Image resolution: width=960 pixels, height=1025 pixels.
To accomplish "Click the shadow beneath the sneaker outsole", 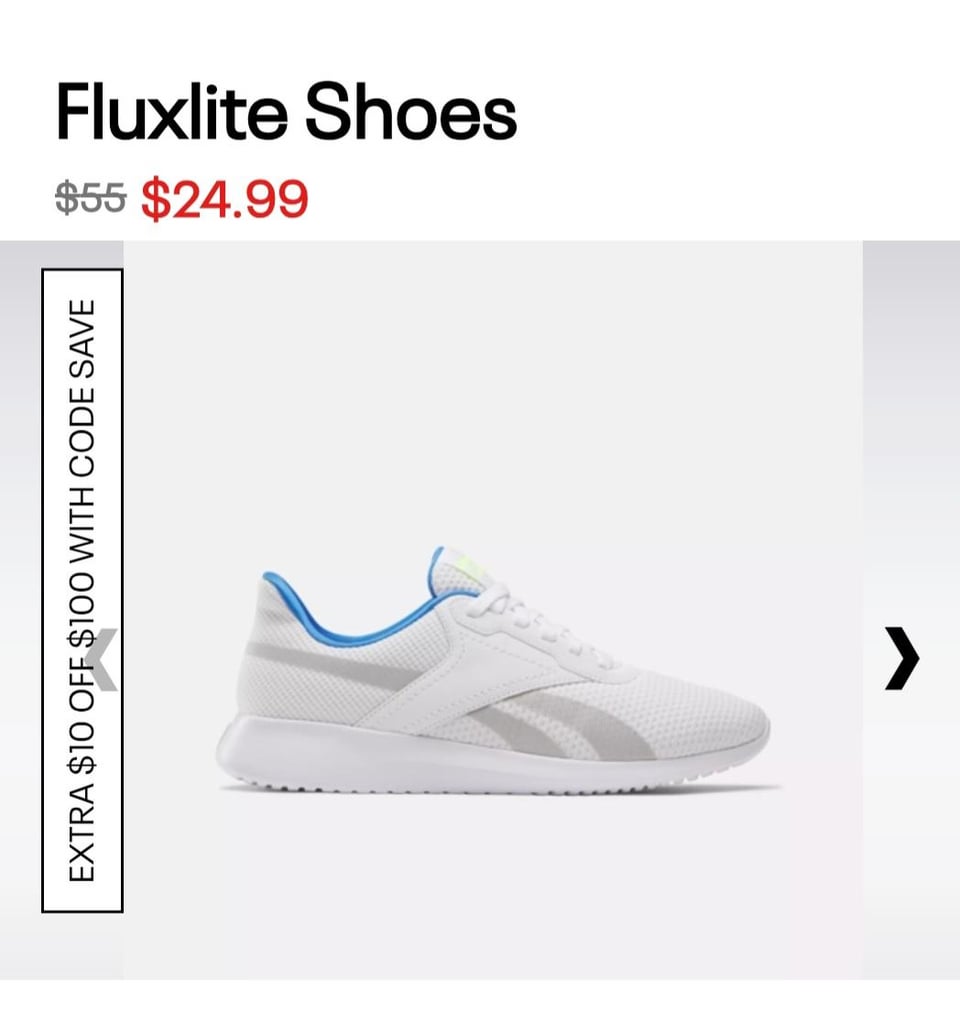I will click(500, 790).
